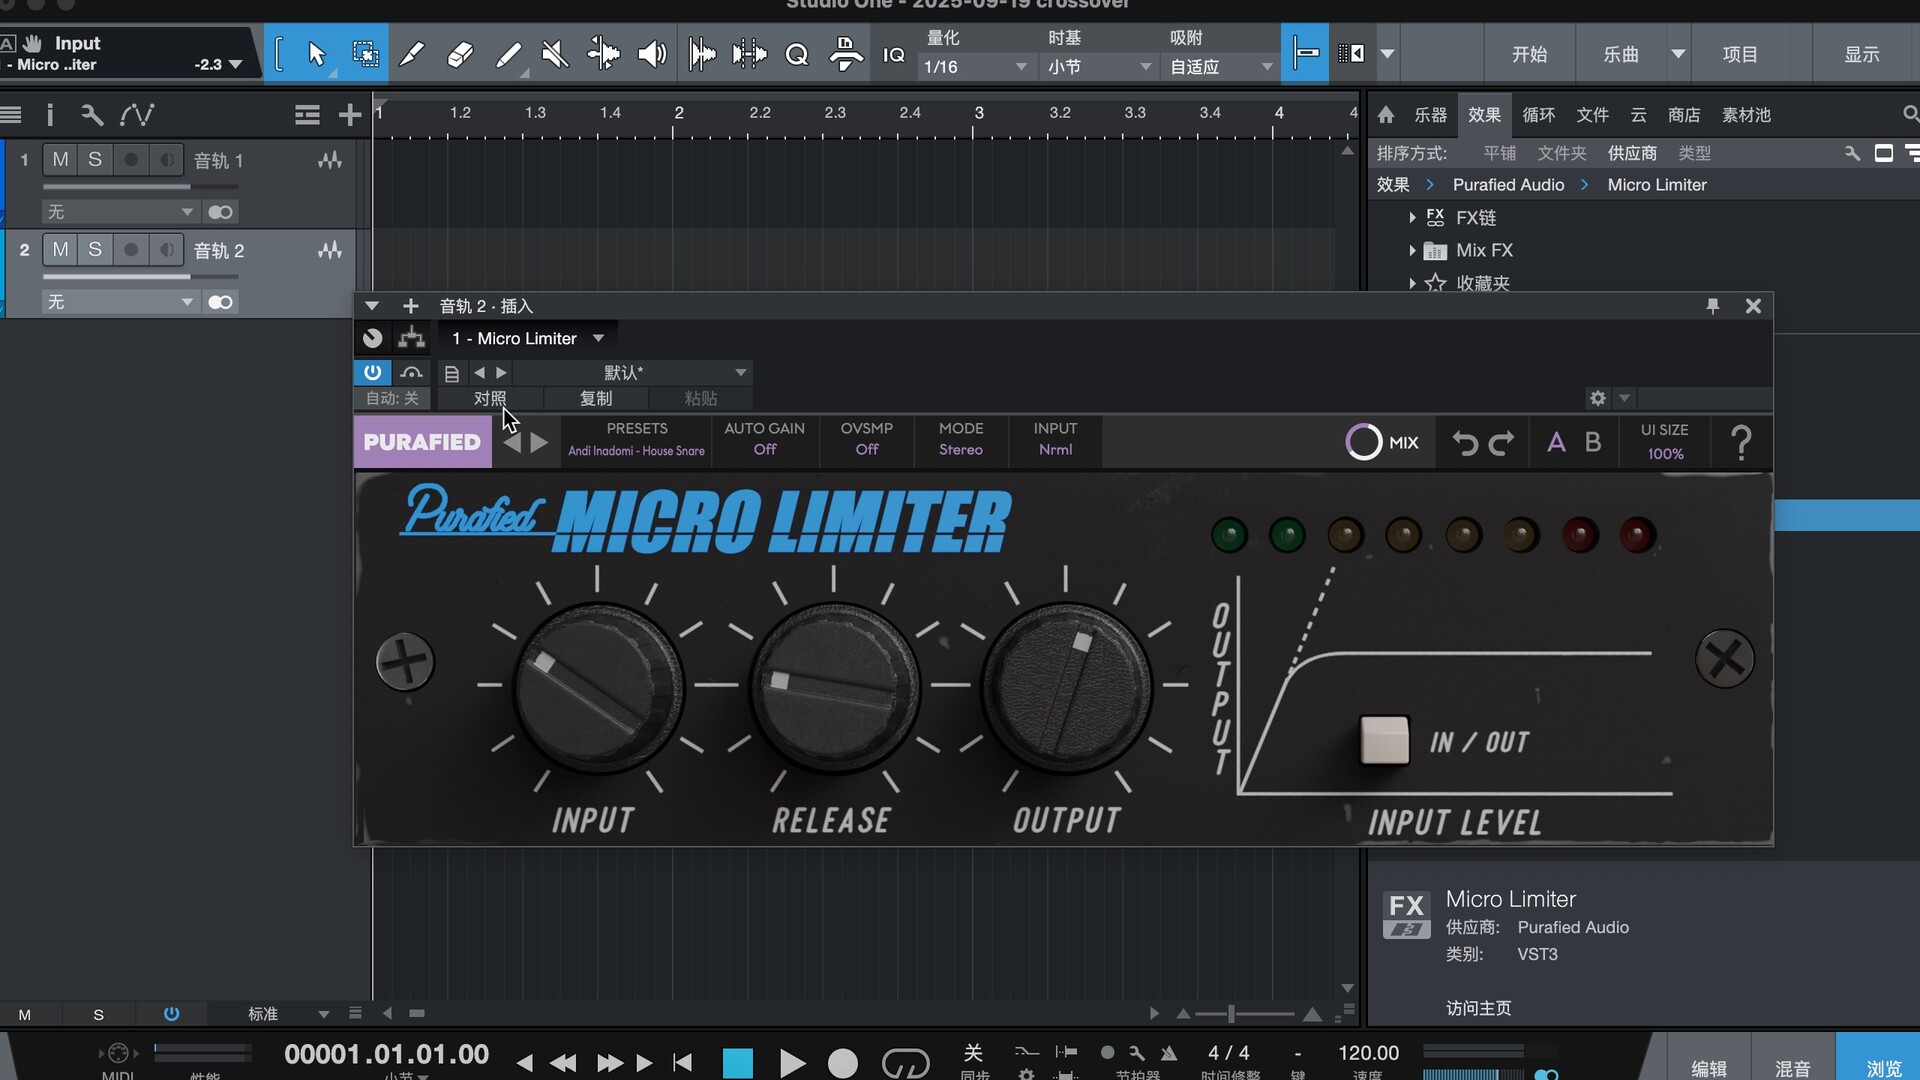Add insert with plus in plugin header

coord(410,306)
